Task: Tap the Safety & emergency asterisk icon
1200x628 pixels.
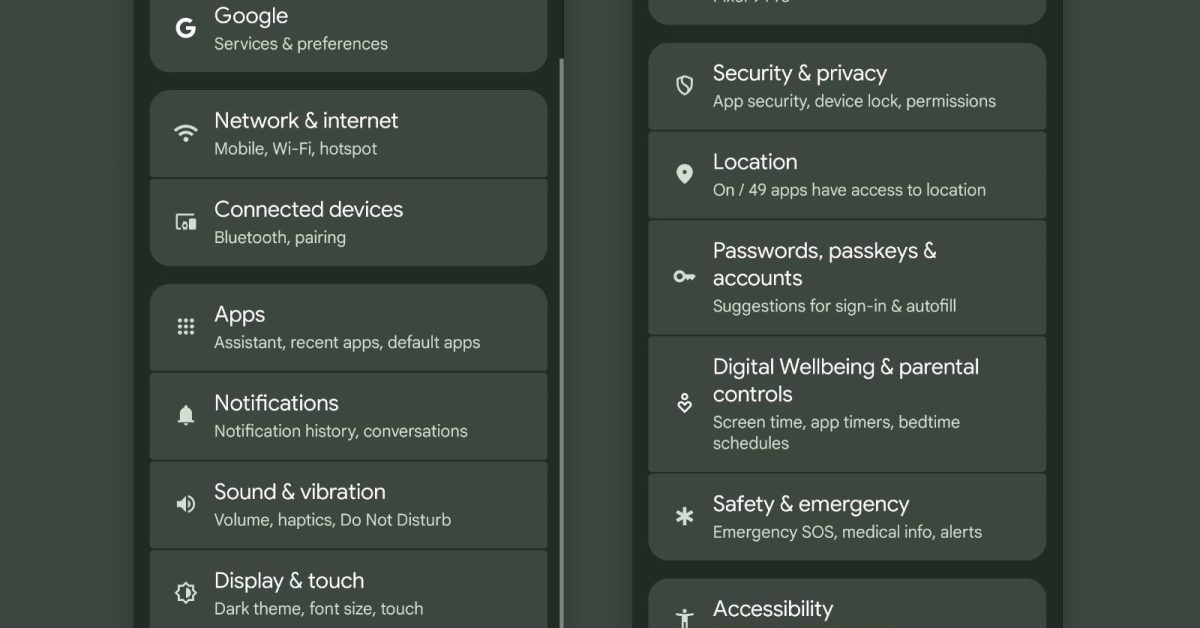Action: click(685, 517)
